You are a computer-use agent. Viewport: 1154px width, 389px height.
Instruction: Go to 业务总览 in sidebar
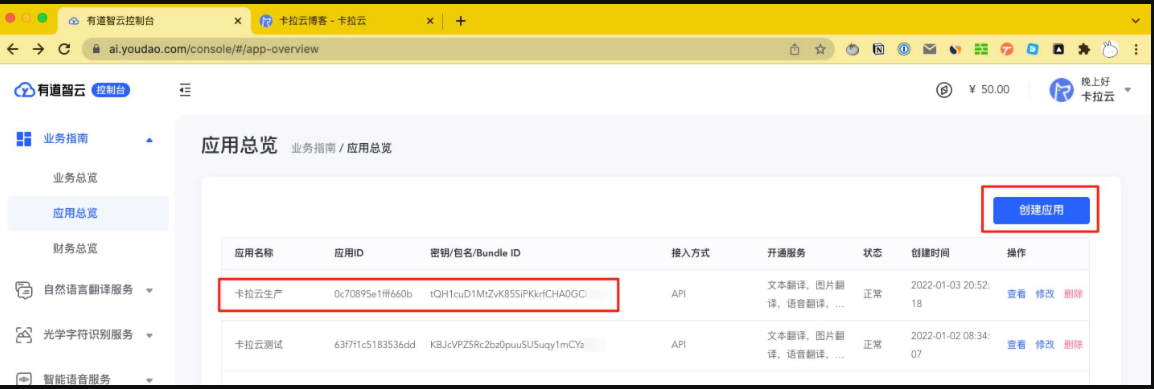point(75,177)
